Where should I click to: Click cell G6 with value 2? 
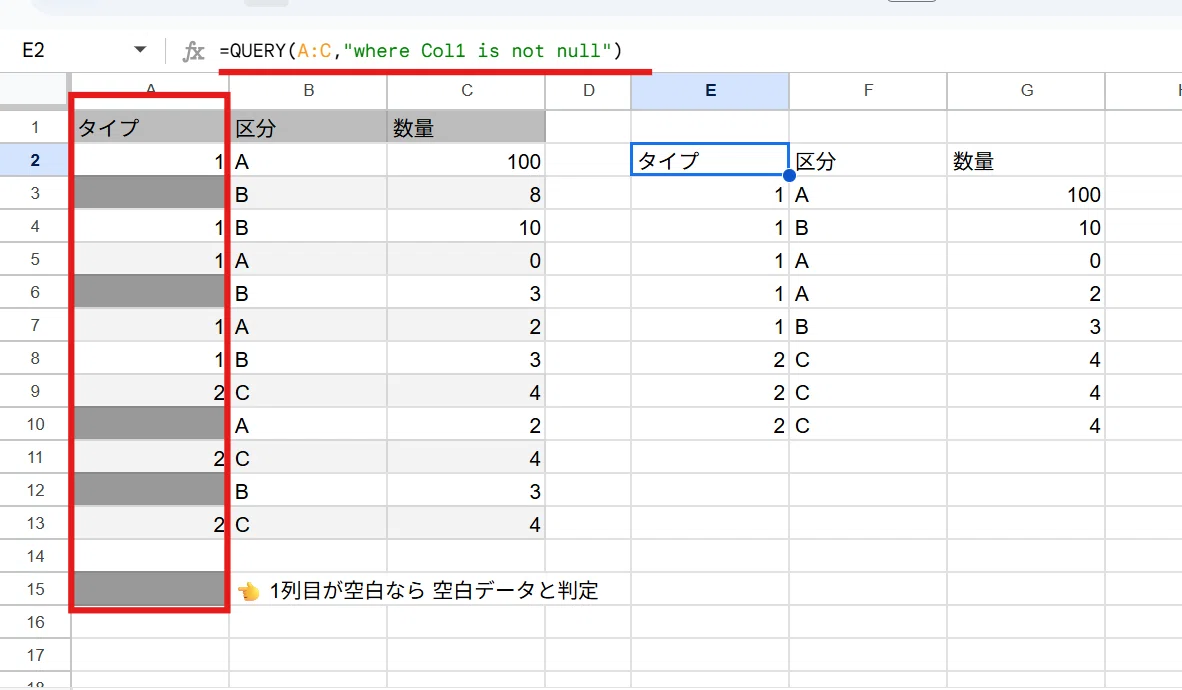coord(1027,293)
